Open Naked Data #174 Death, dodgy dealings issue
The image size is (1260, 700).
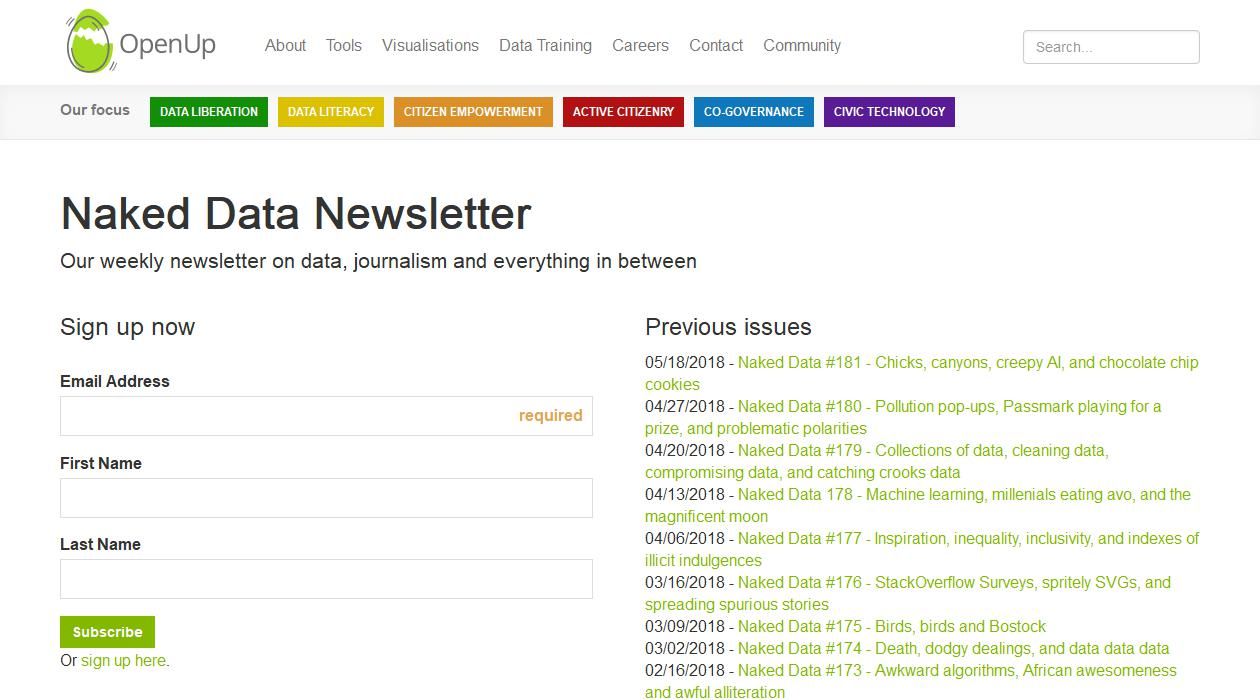coord(954,649)
